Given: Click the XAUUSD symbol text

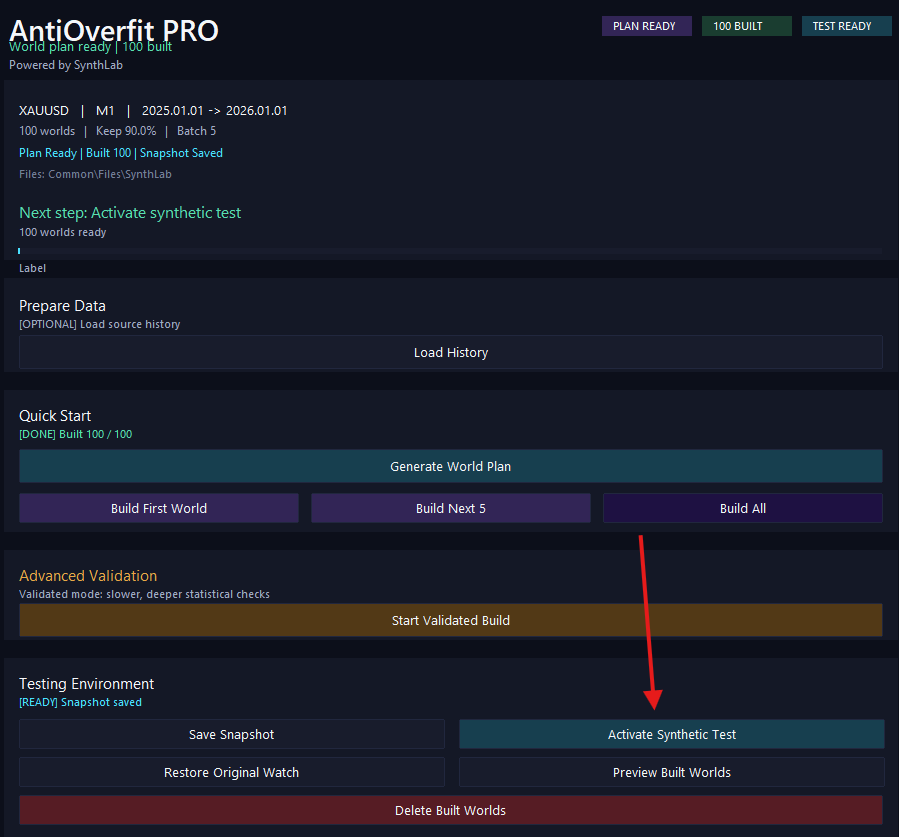Looking at the screenshot, I should click(44, 111).
